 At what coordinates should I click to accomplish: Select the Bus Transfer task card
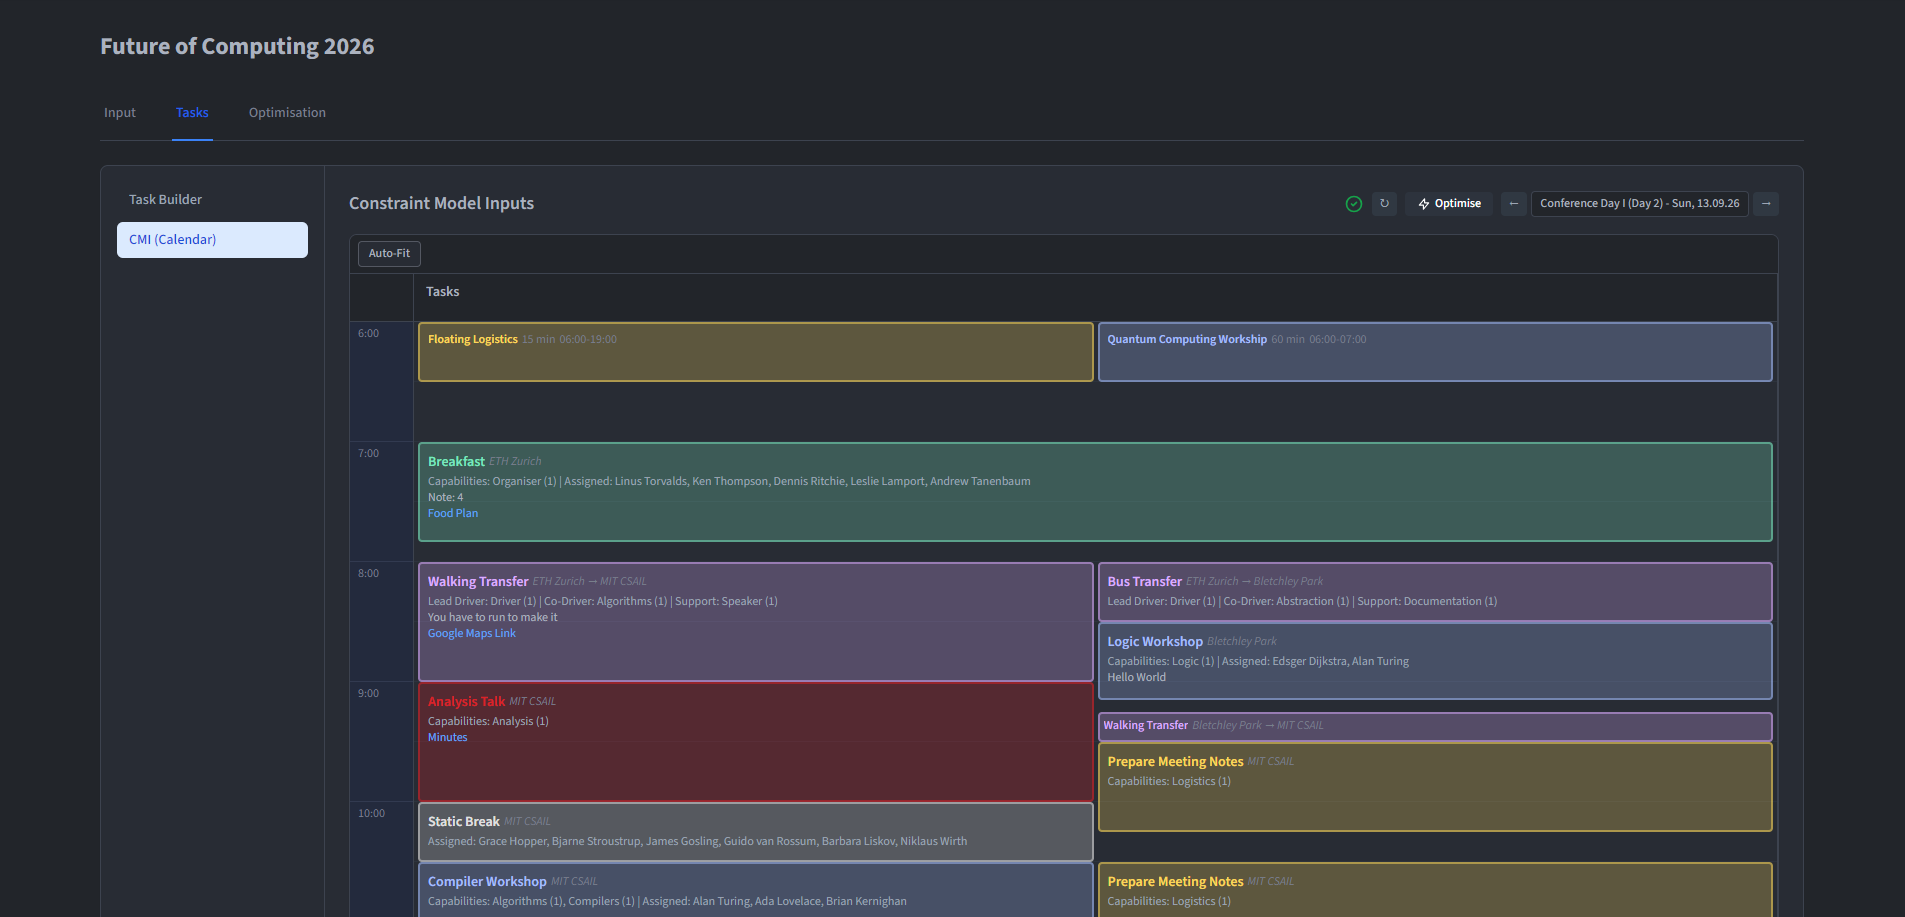pyautogui.click(x=1435, y=592)
